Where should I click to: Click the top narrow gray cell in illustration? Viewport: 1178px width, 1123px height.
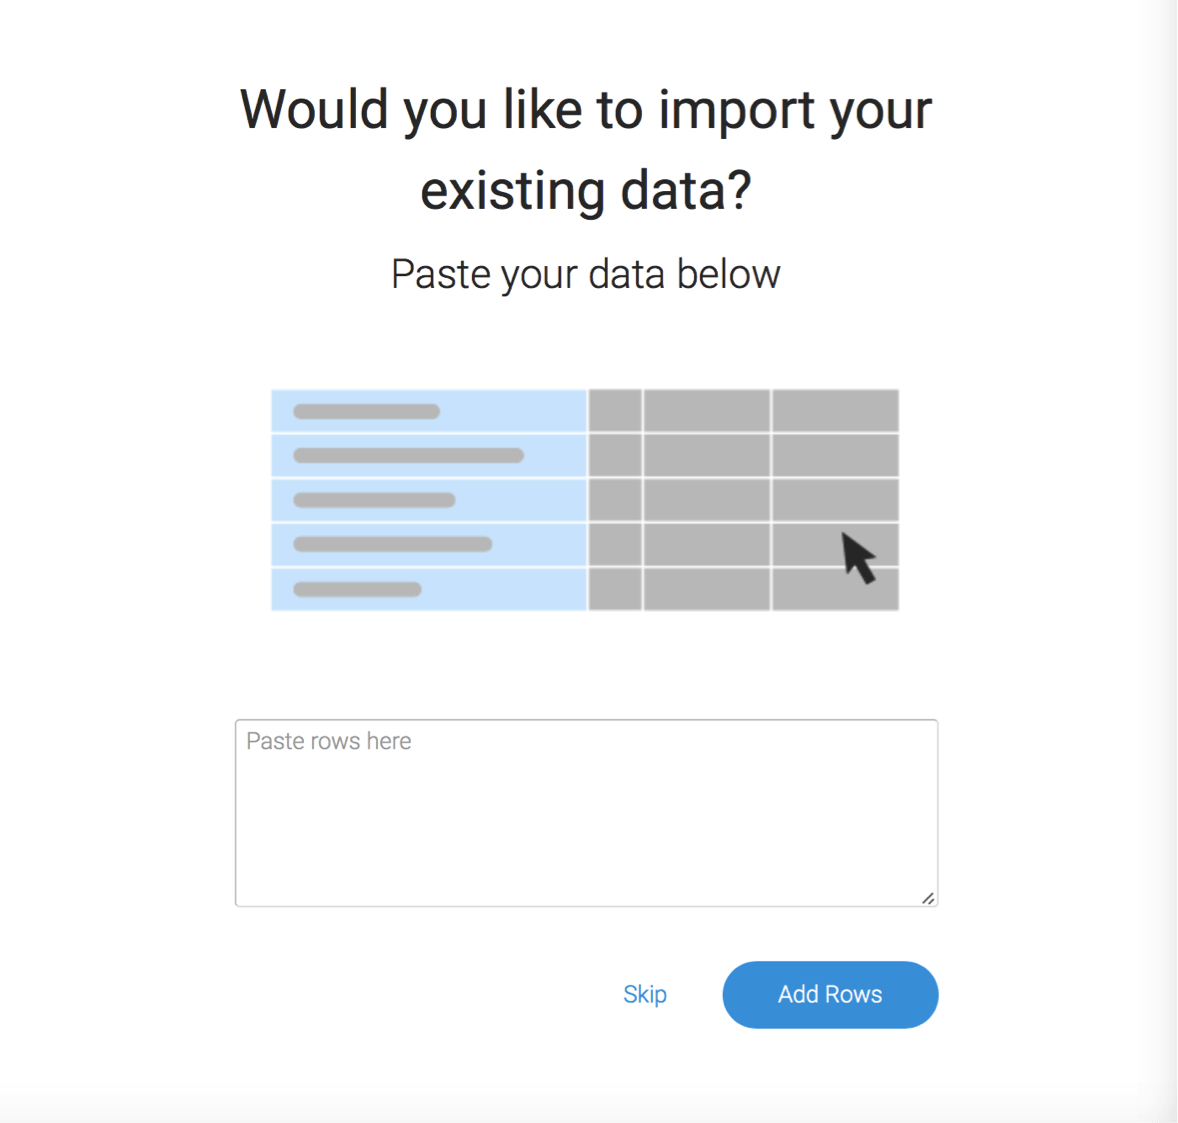click(x=615, y=411)
